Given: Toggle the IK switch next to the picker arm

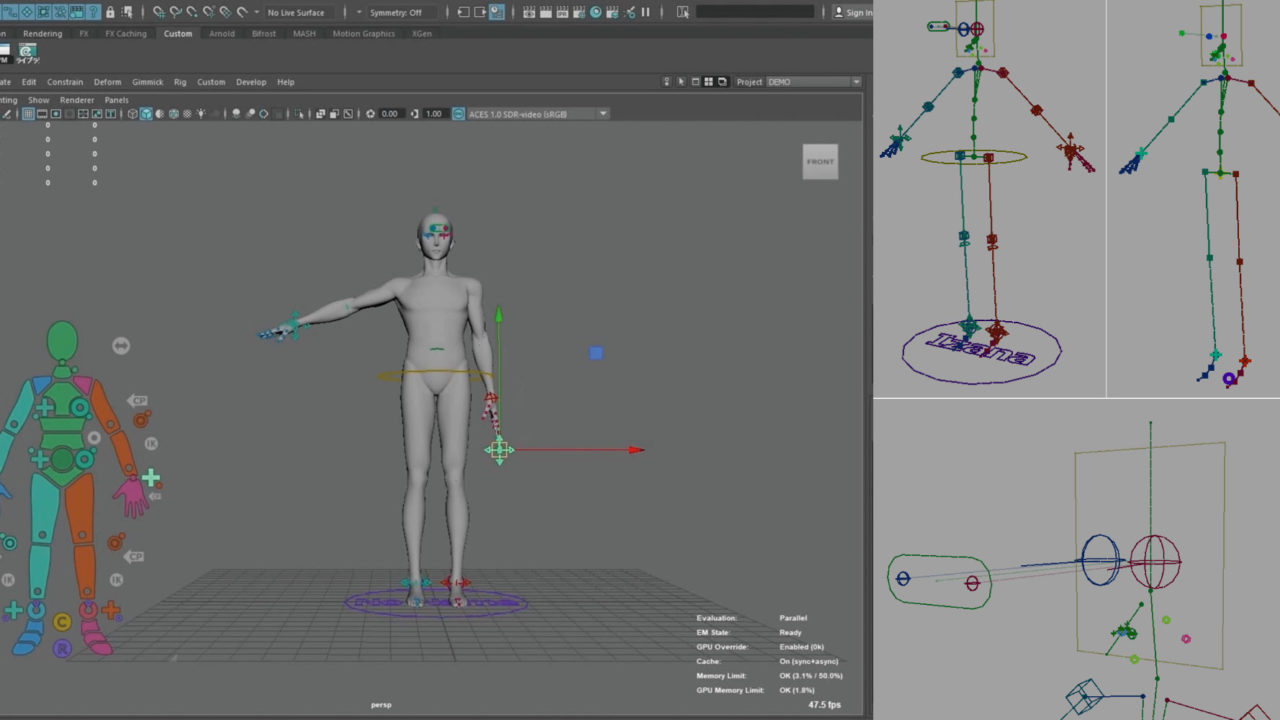Looking at the screenshot, I should pos(152,443).
